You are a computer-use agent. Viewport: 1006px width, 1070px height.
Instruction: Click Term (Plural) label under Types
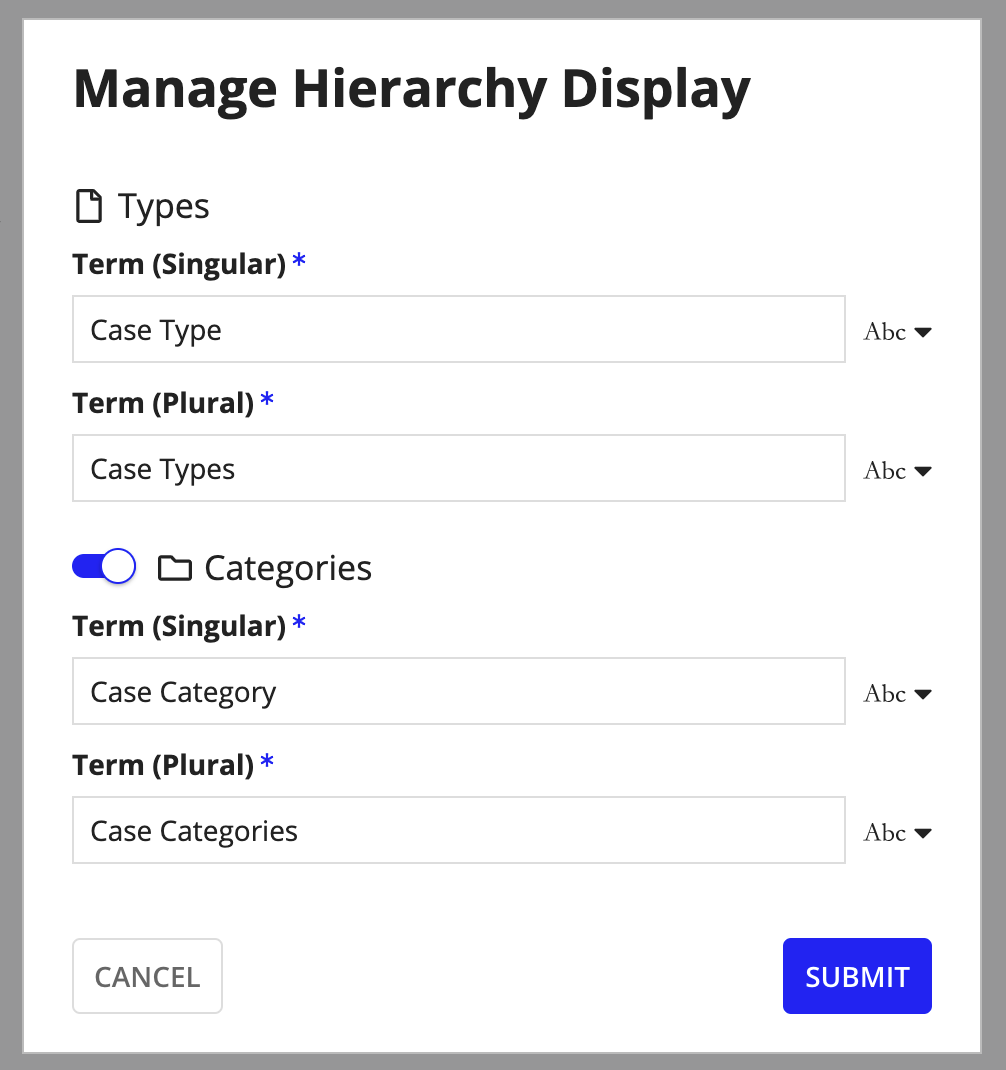click(x=163, y=403)
